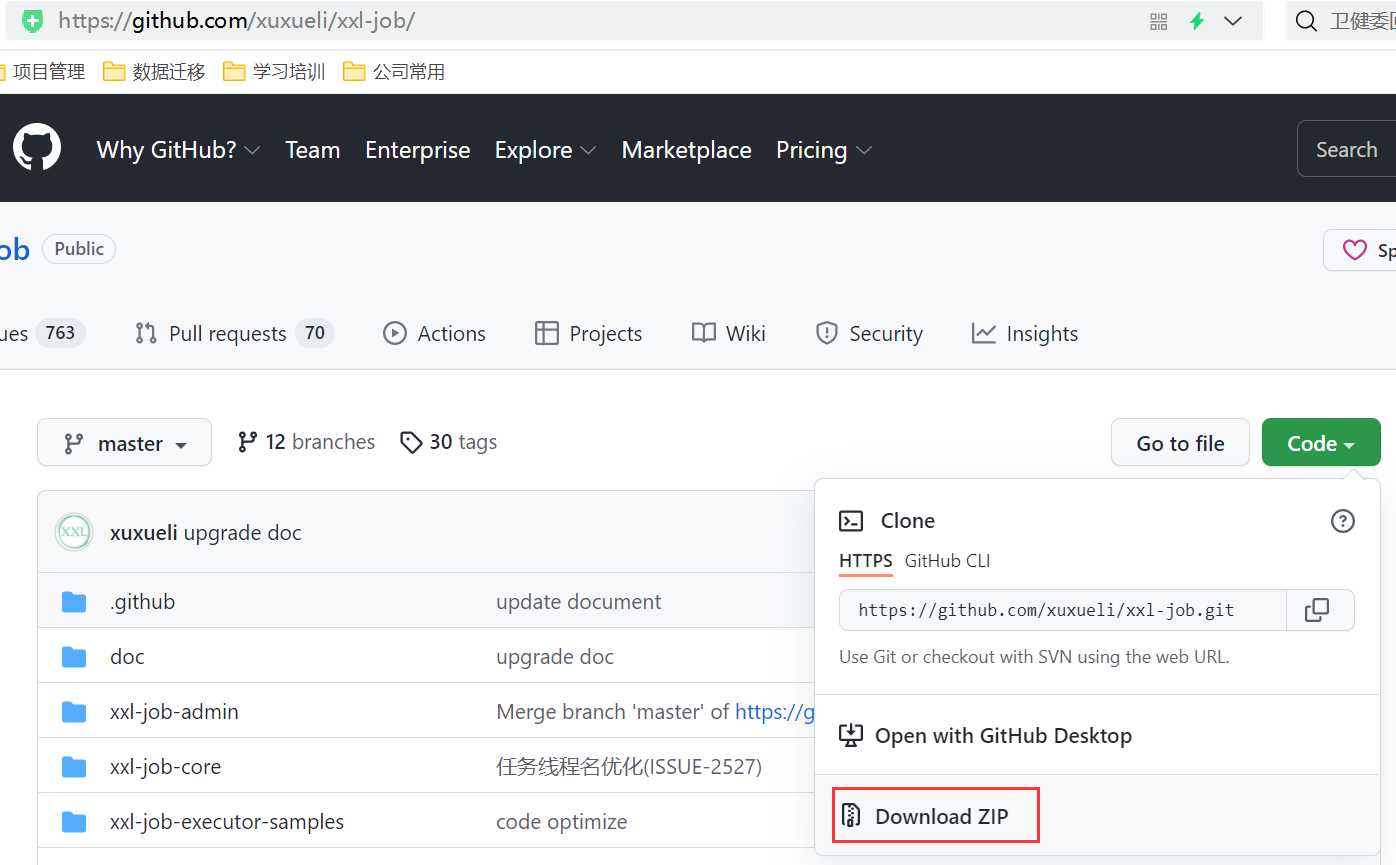Focus the GitHub Search field
The height and width of the screenshot is (865, 1396).
[1346, 149]
